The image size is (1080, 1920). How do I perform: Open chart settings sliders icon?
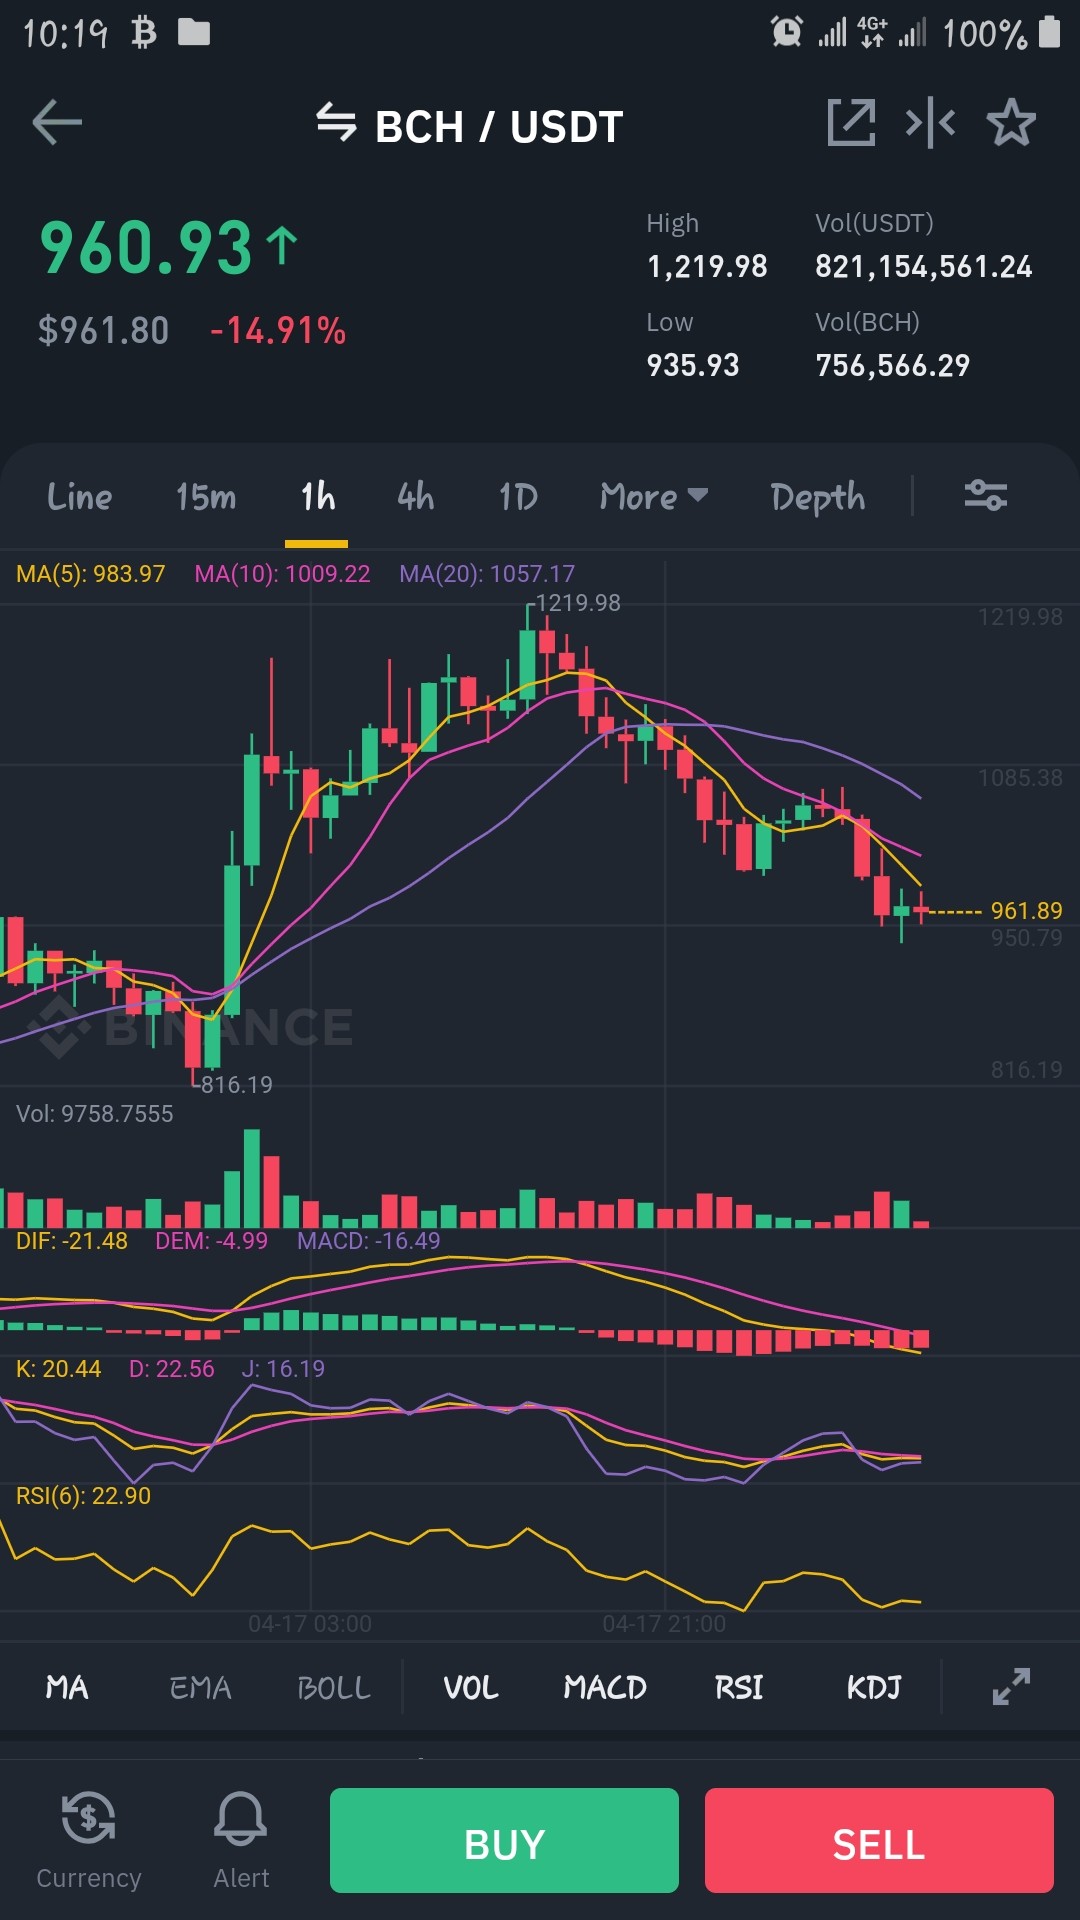[x=985, y=495]
